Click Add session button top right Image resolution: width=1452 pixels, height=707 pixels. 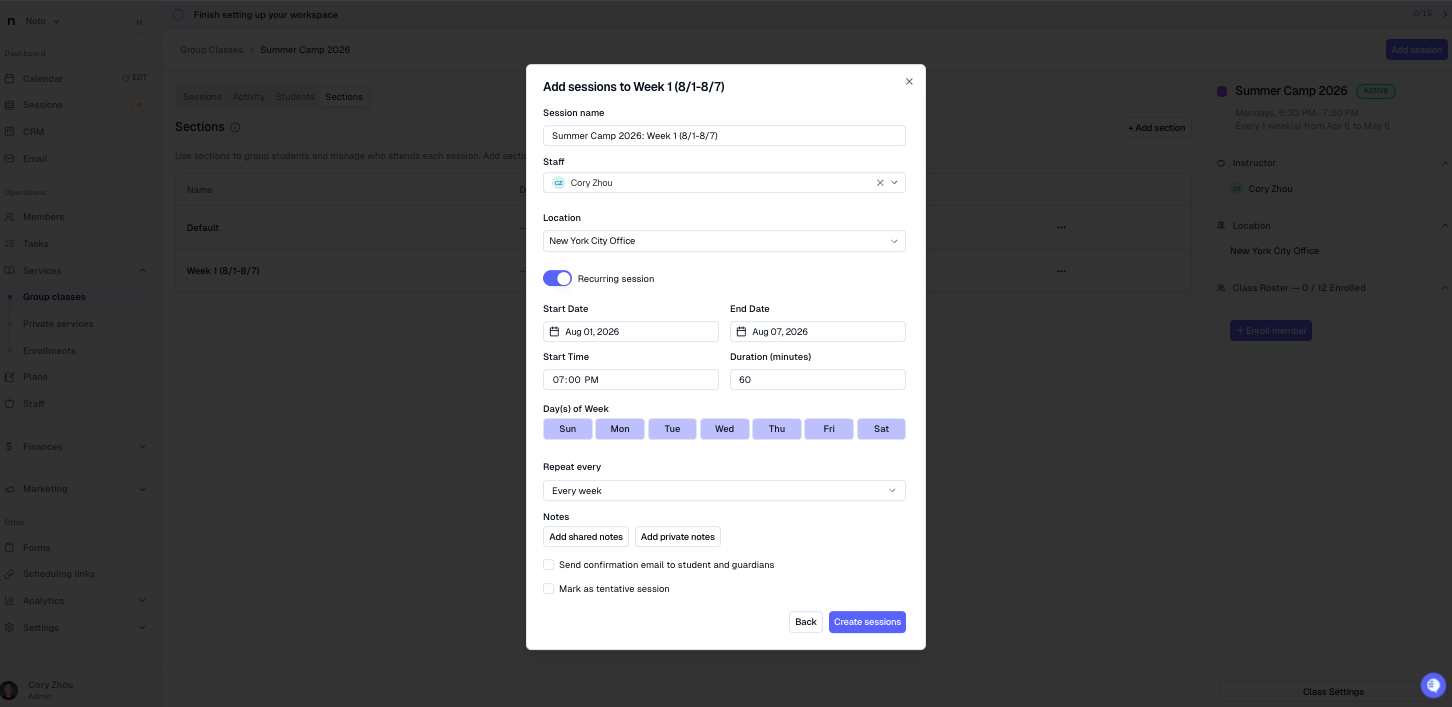pyautogui.click(x=1416, y=50)
